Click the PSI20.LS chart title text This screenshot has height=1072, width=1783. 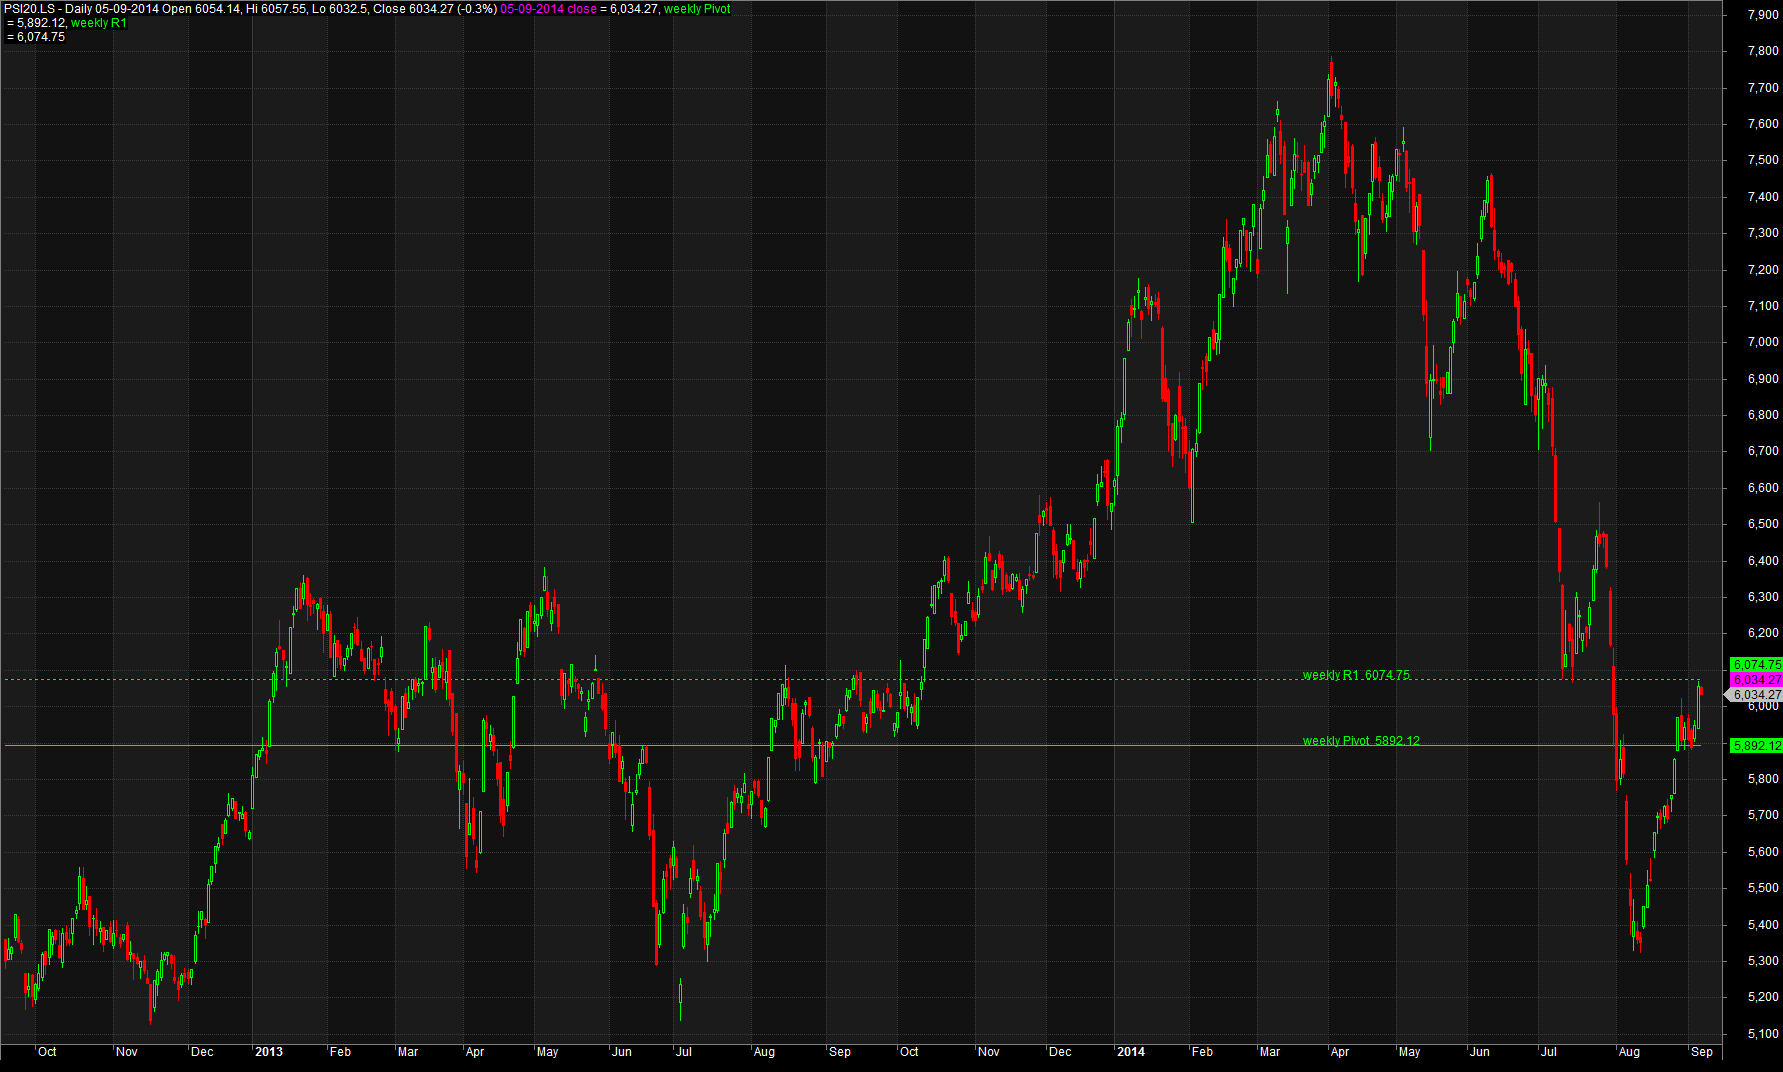[250, 9]
